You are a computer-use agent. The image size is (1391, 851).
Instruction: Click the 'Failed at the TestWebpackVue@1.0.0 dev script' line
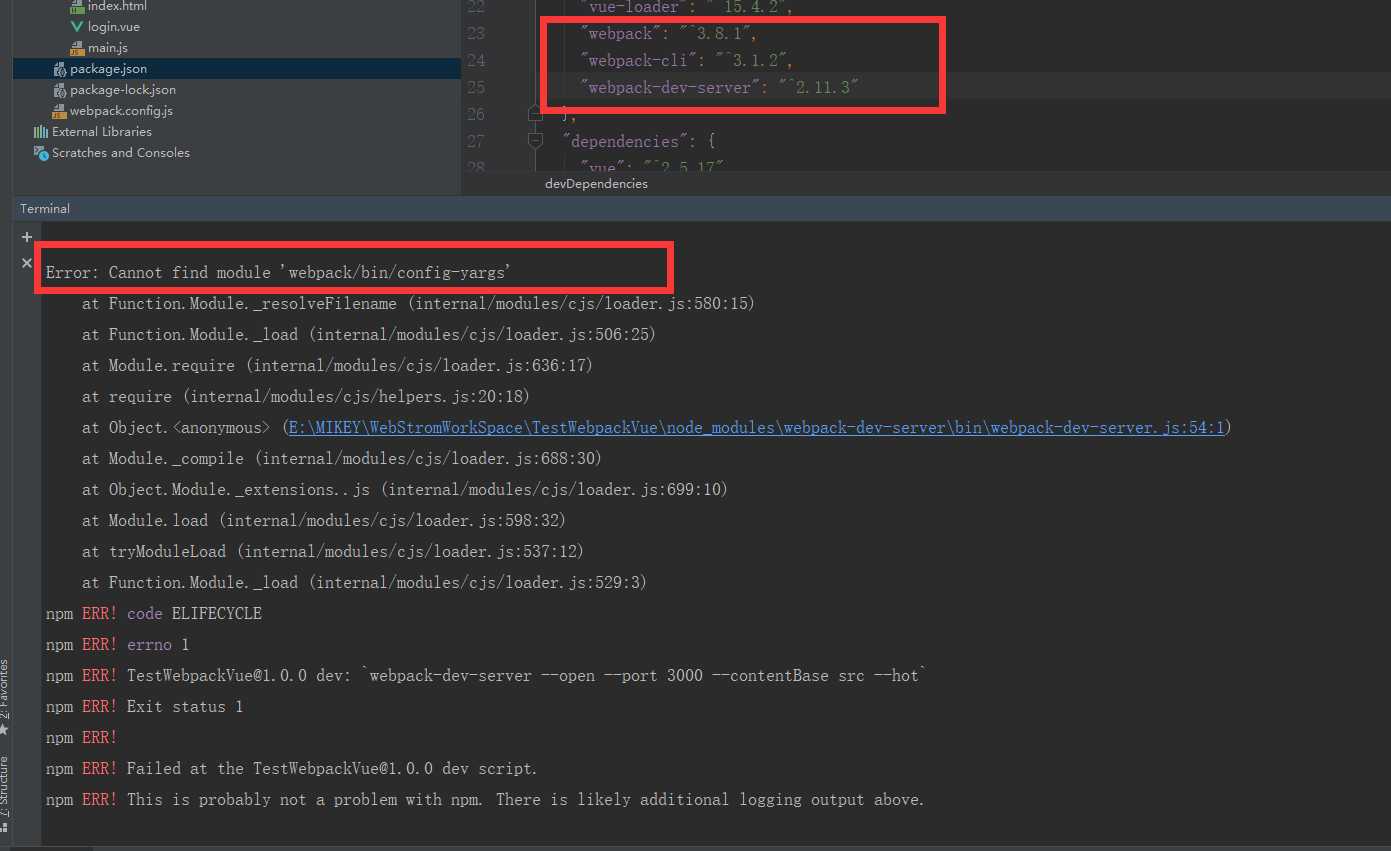292,769
